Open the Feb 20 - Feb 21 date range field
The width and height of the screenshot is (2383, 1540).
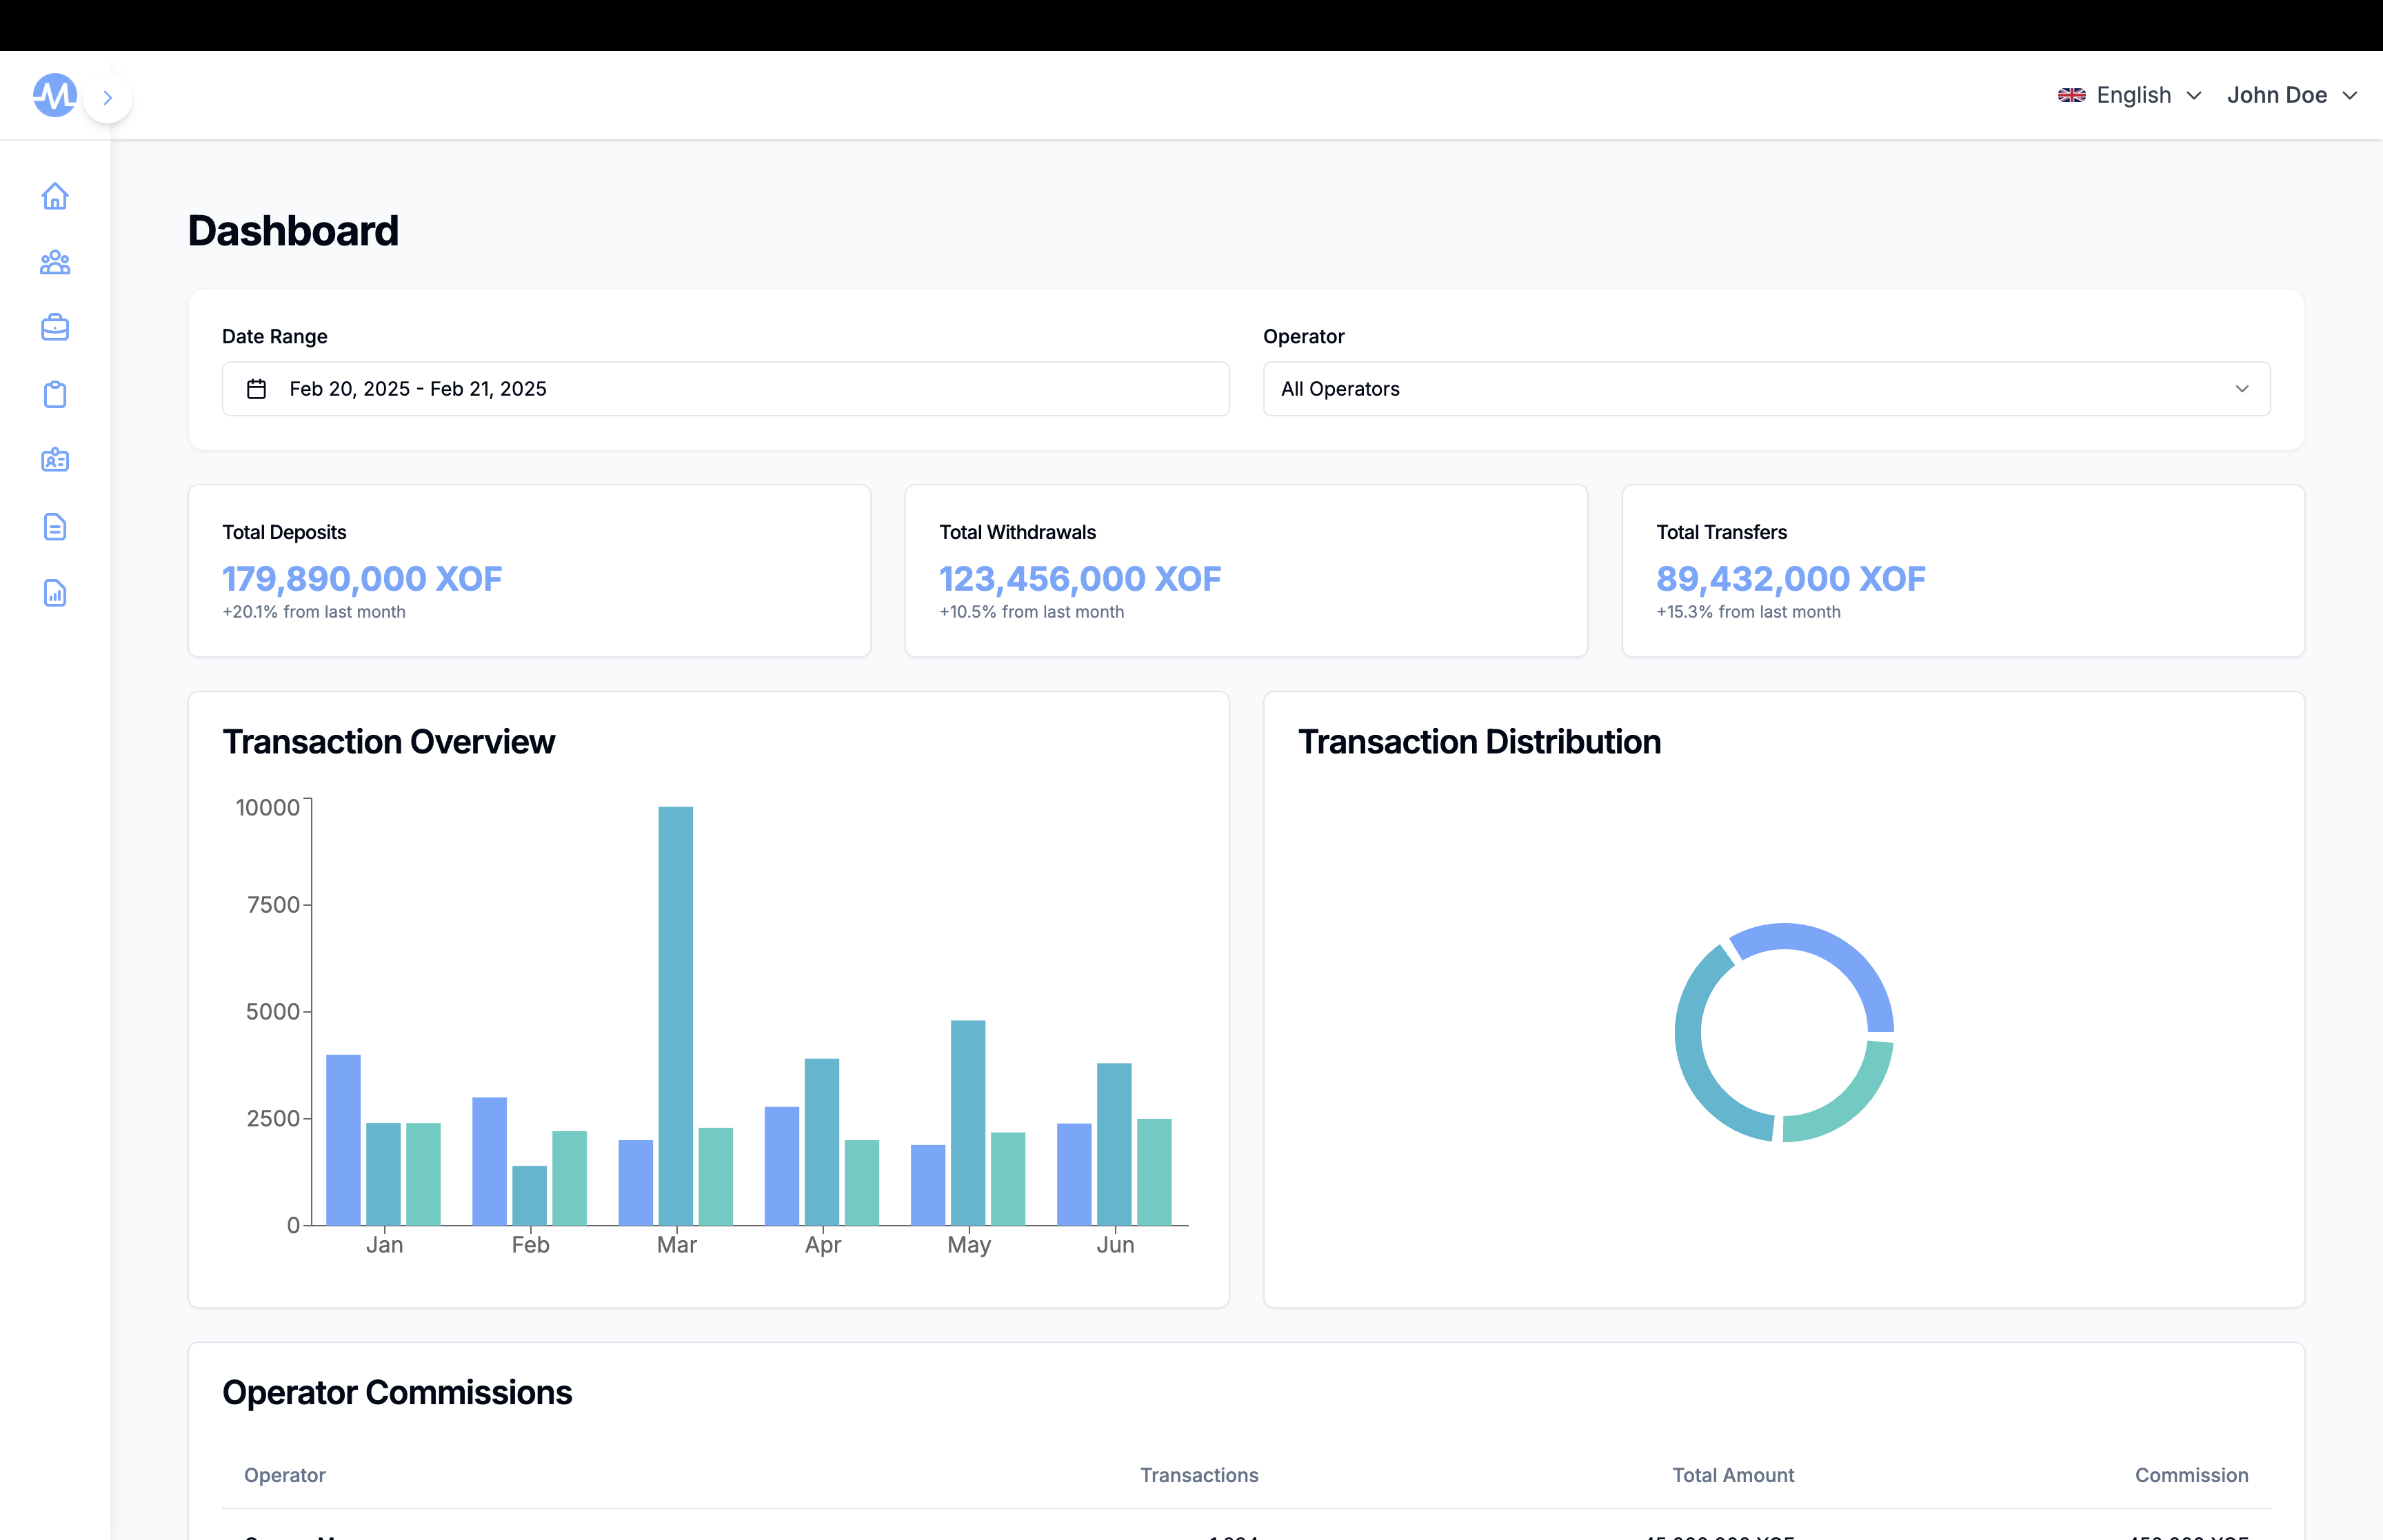(x=725, y=389)
